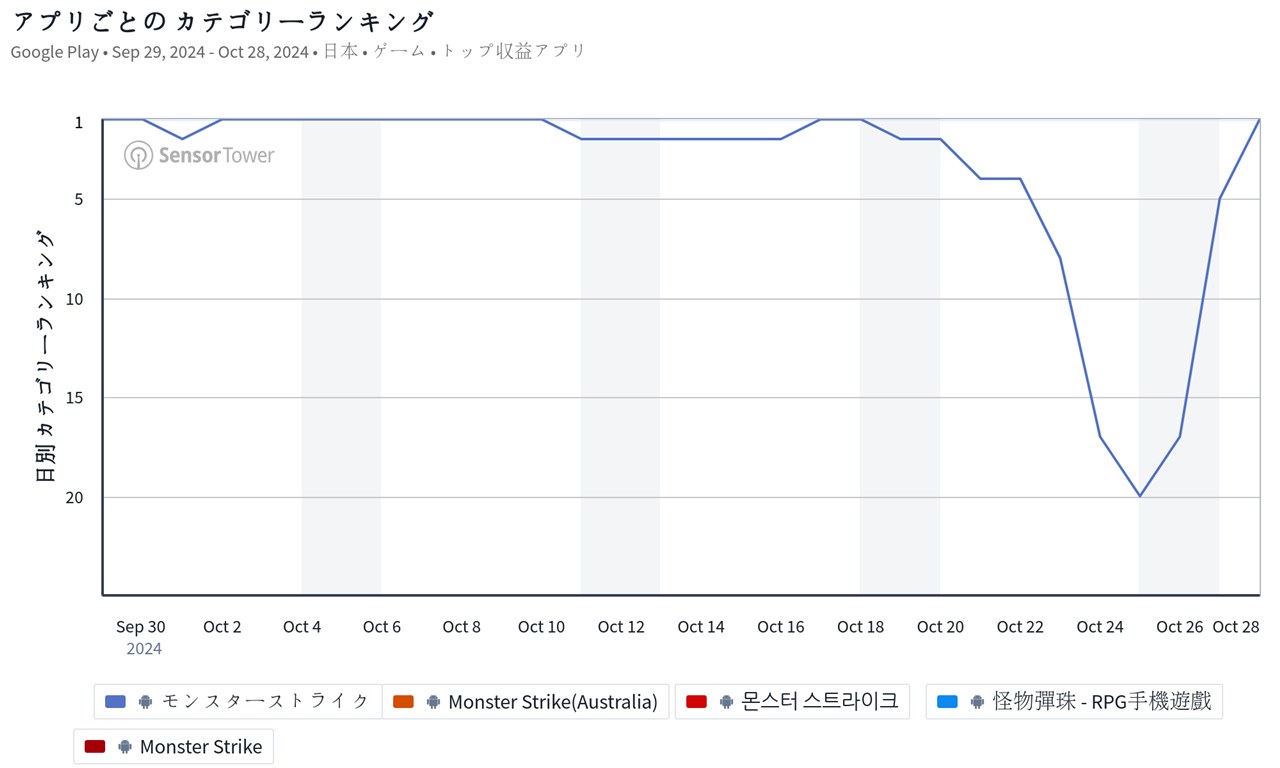Click the Android icon beside 몬스터 스트라이크
Viewport: 1280px width, 768px height.
(726, 702)
